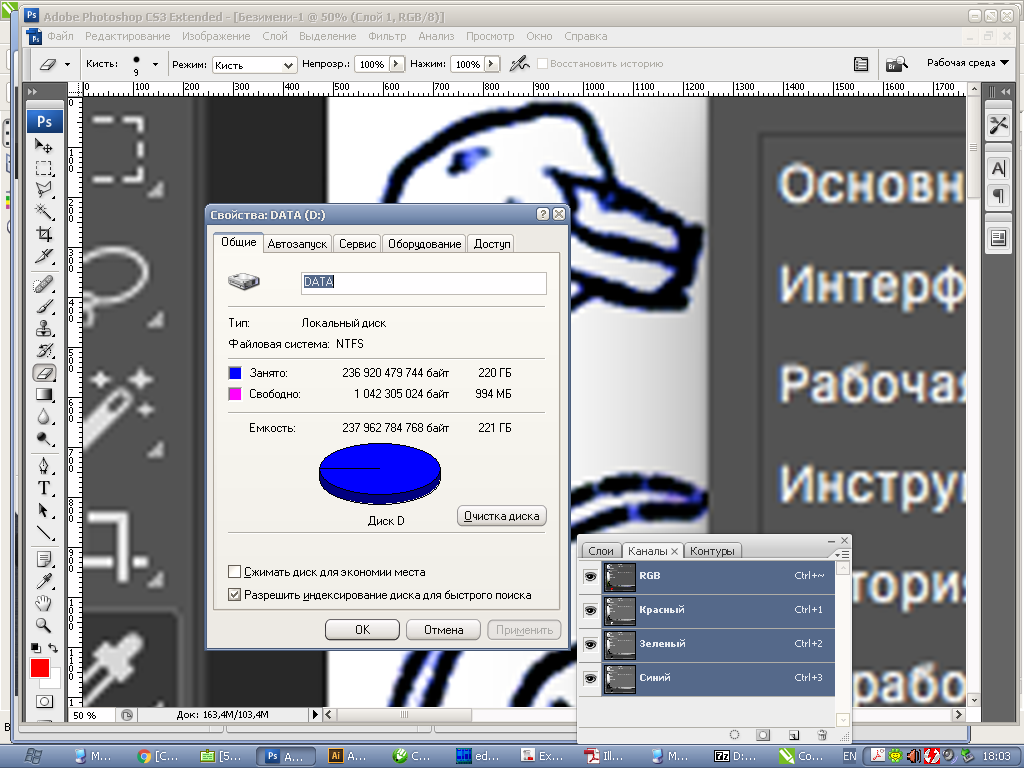Click the Очистка диска button

(x=502, y=516)
